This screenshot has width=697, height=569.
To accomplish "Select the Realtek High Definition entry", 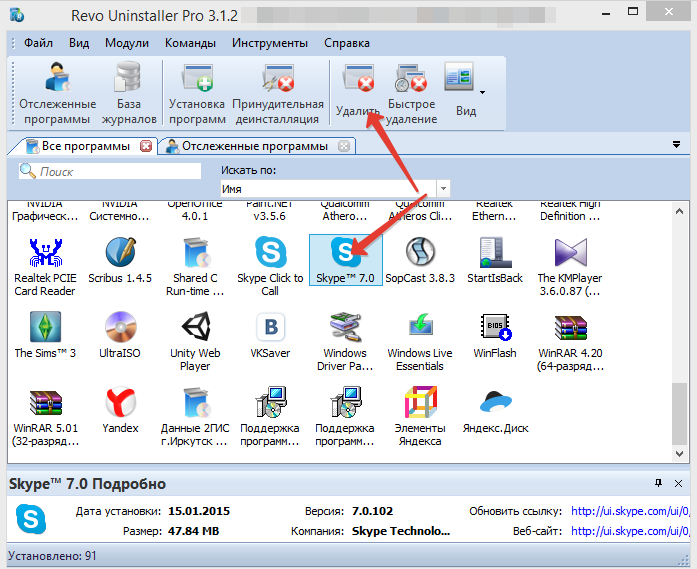I will coord(570,212).
